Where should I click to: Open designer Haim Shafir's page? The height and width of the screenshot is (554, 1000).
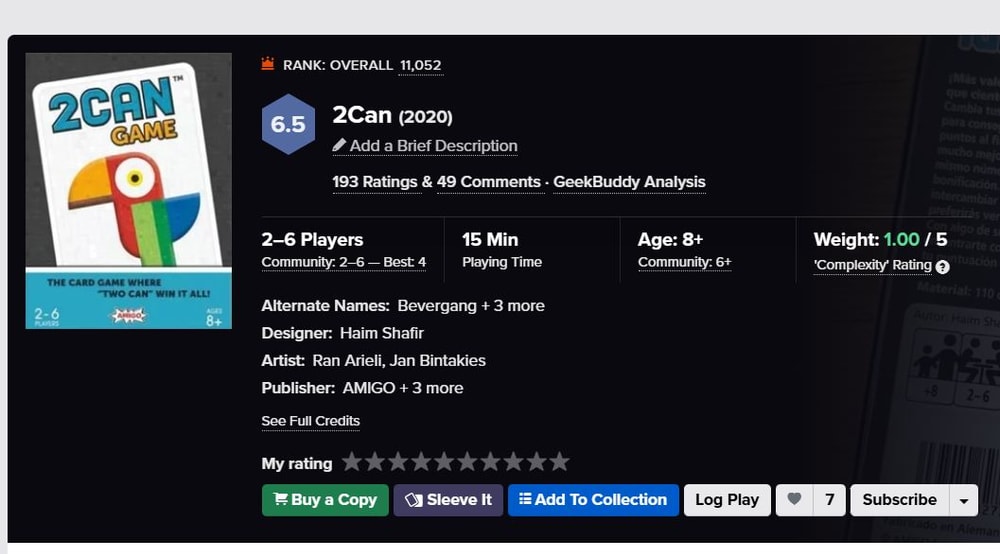pos(381,333)
